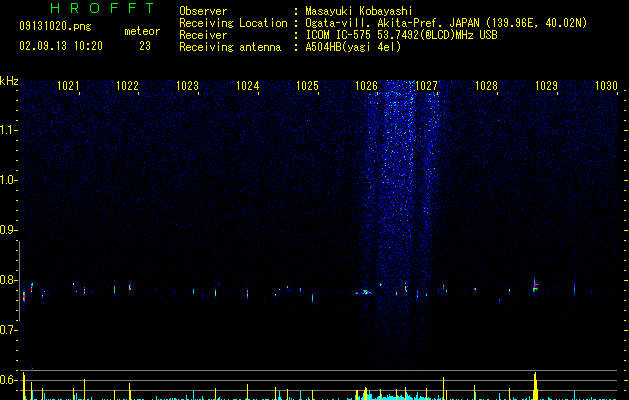The image size is (629, 400).
Task: Click the Observer field label
Action: (203, 11)
